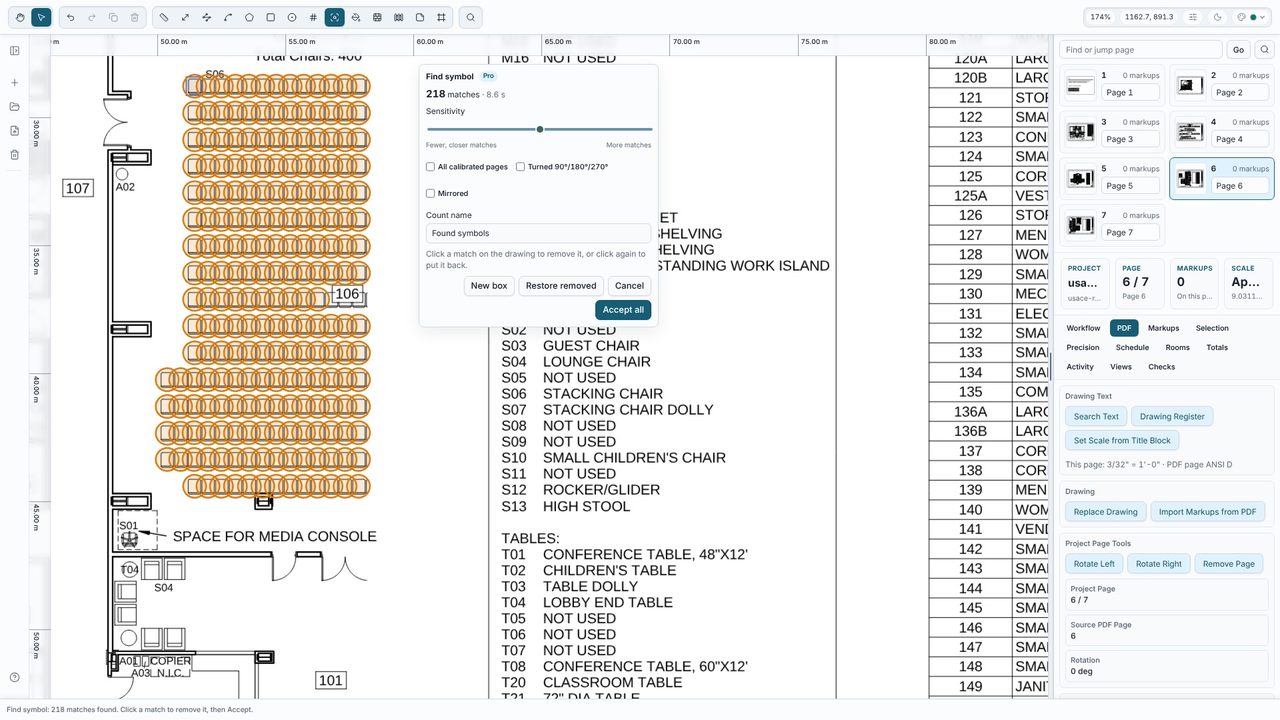Click the Rotate Right button
The height and width of the screenshot is (720, 1280).
(1159, 564)
